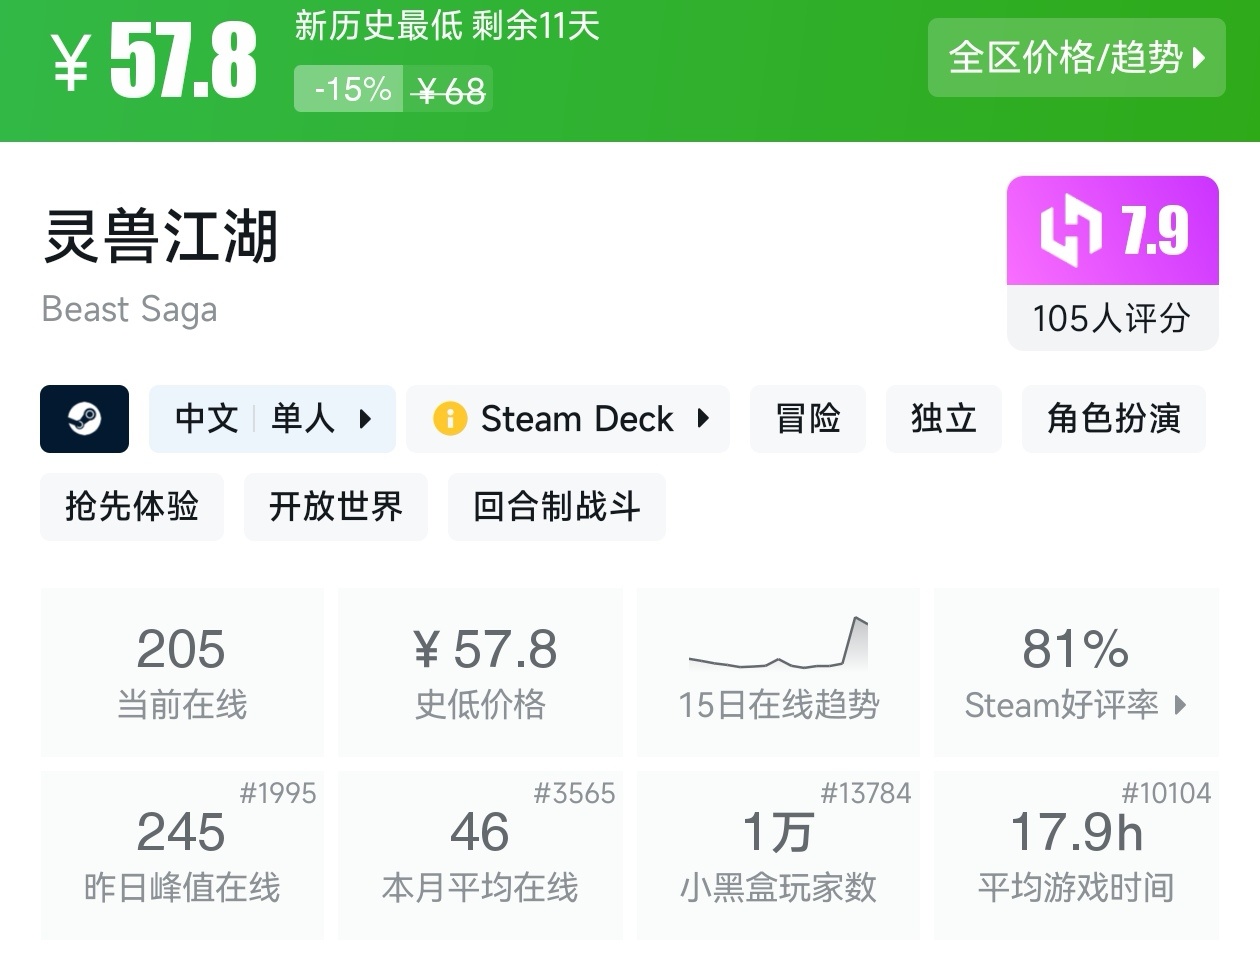
Task: Tap the 开放世界 tag
Action: pyautogui.click(x=336, y=507)
